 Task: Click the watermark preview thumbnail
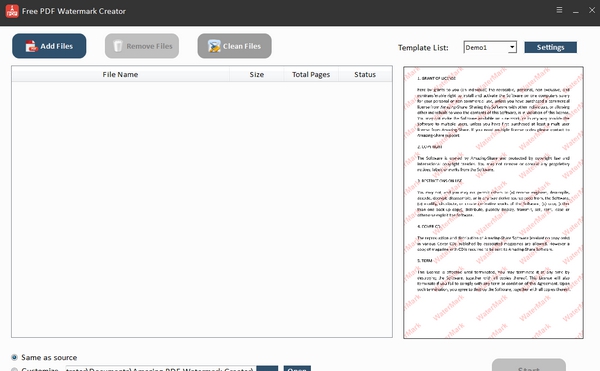tap(493, 202)
